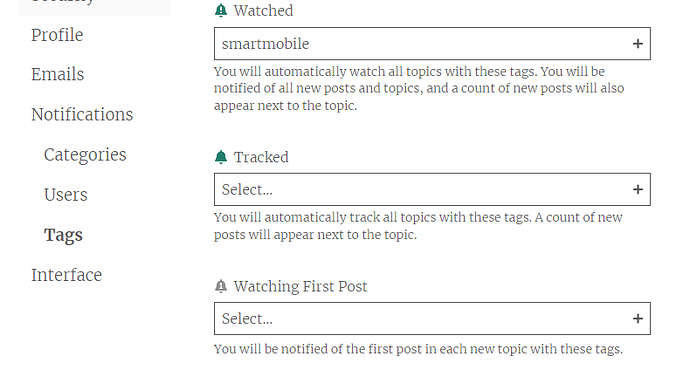Click the Watching First Post heading
The image size is (690, 370).
(300, 286)
